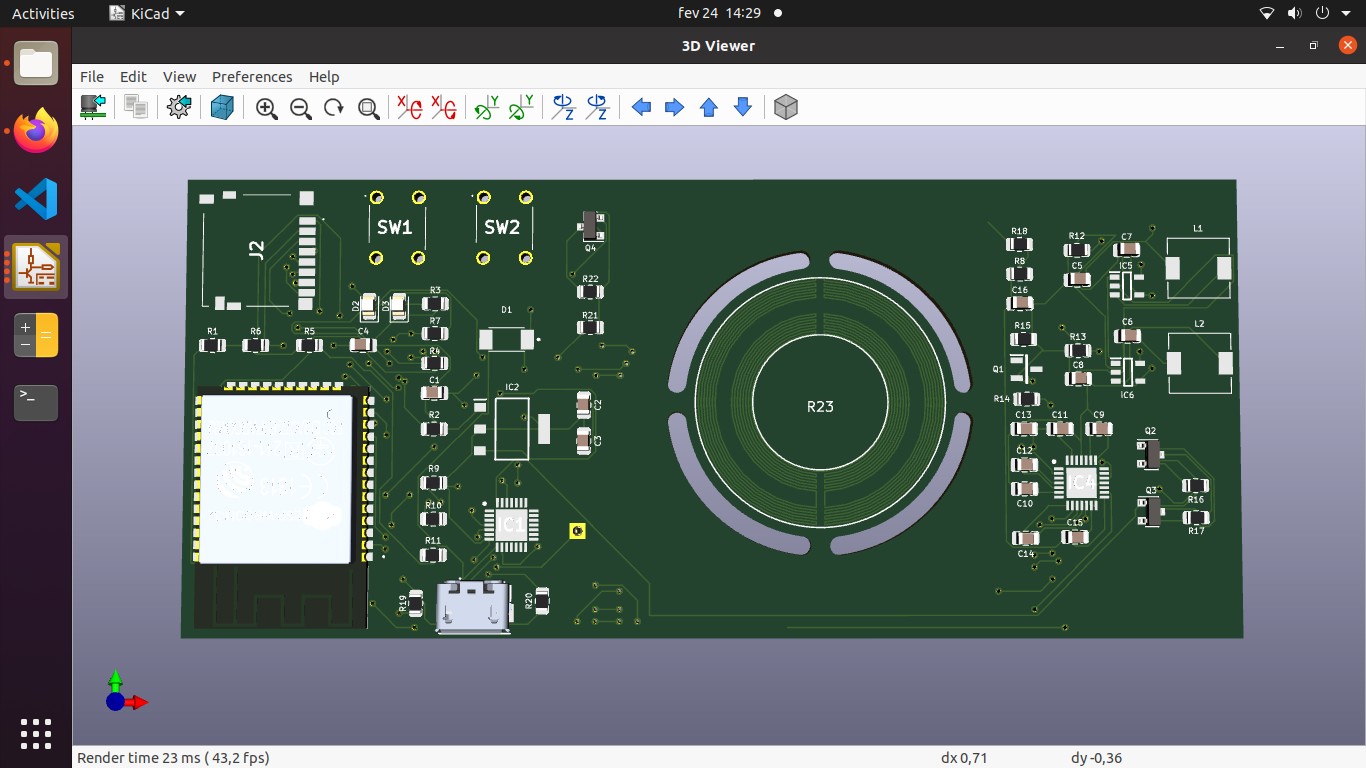The height and width of the screenshot is (768, 1366).
Task: Click the 3D Viewer title bar
Action: [718, 45]
